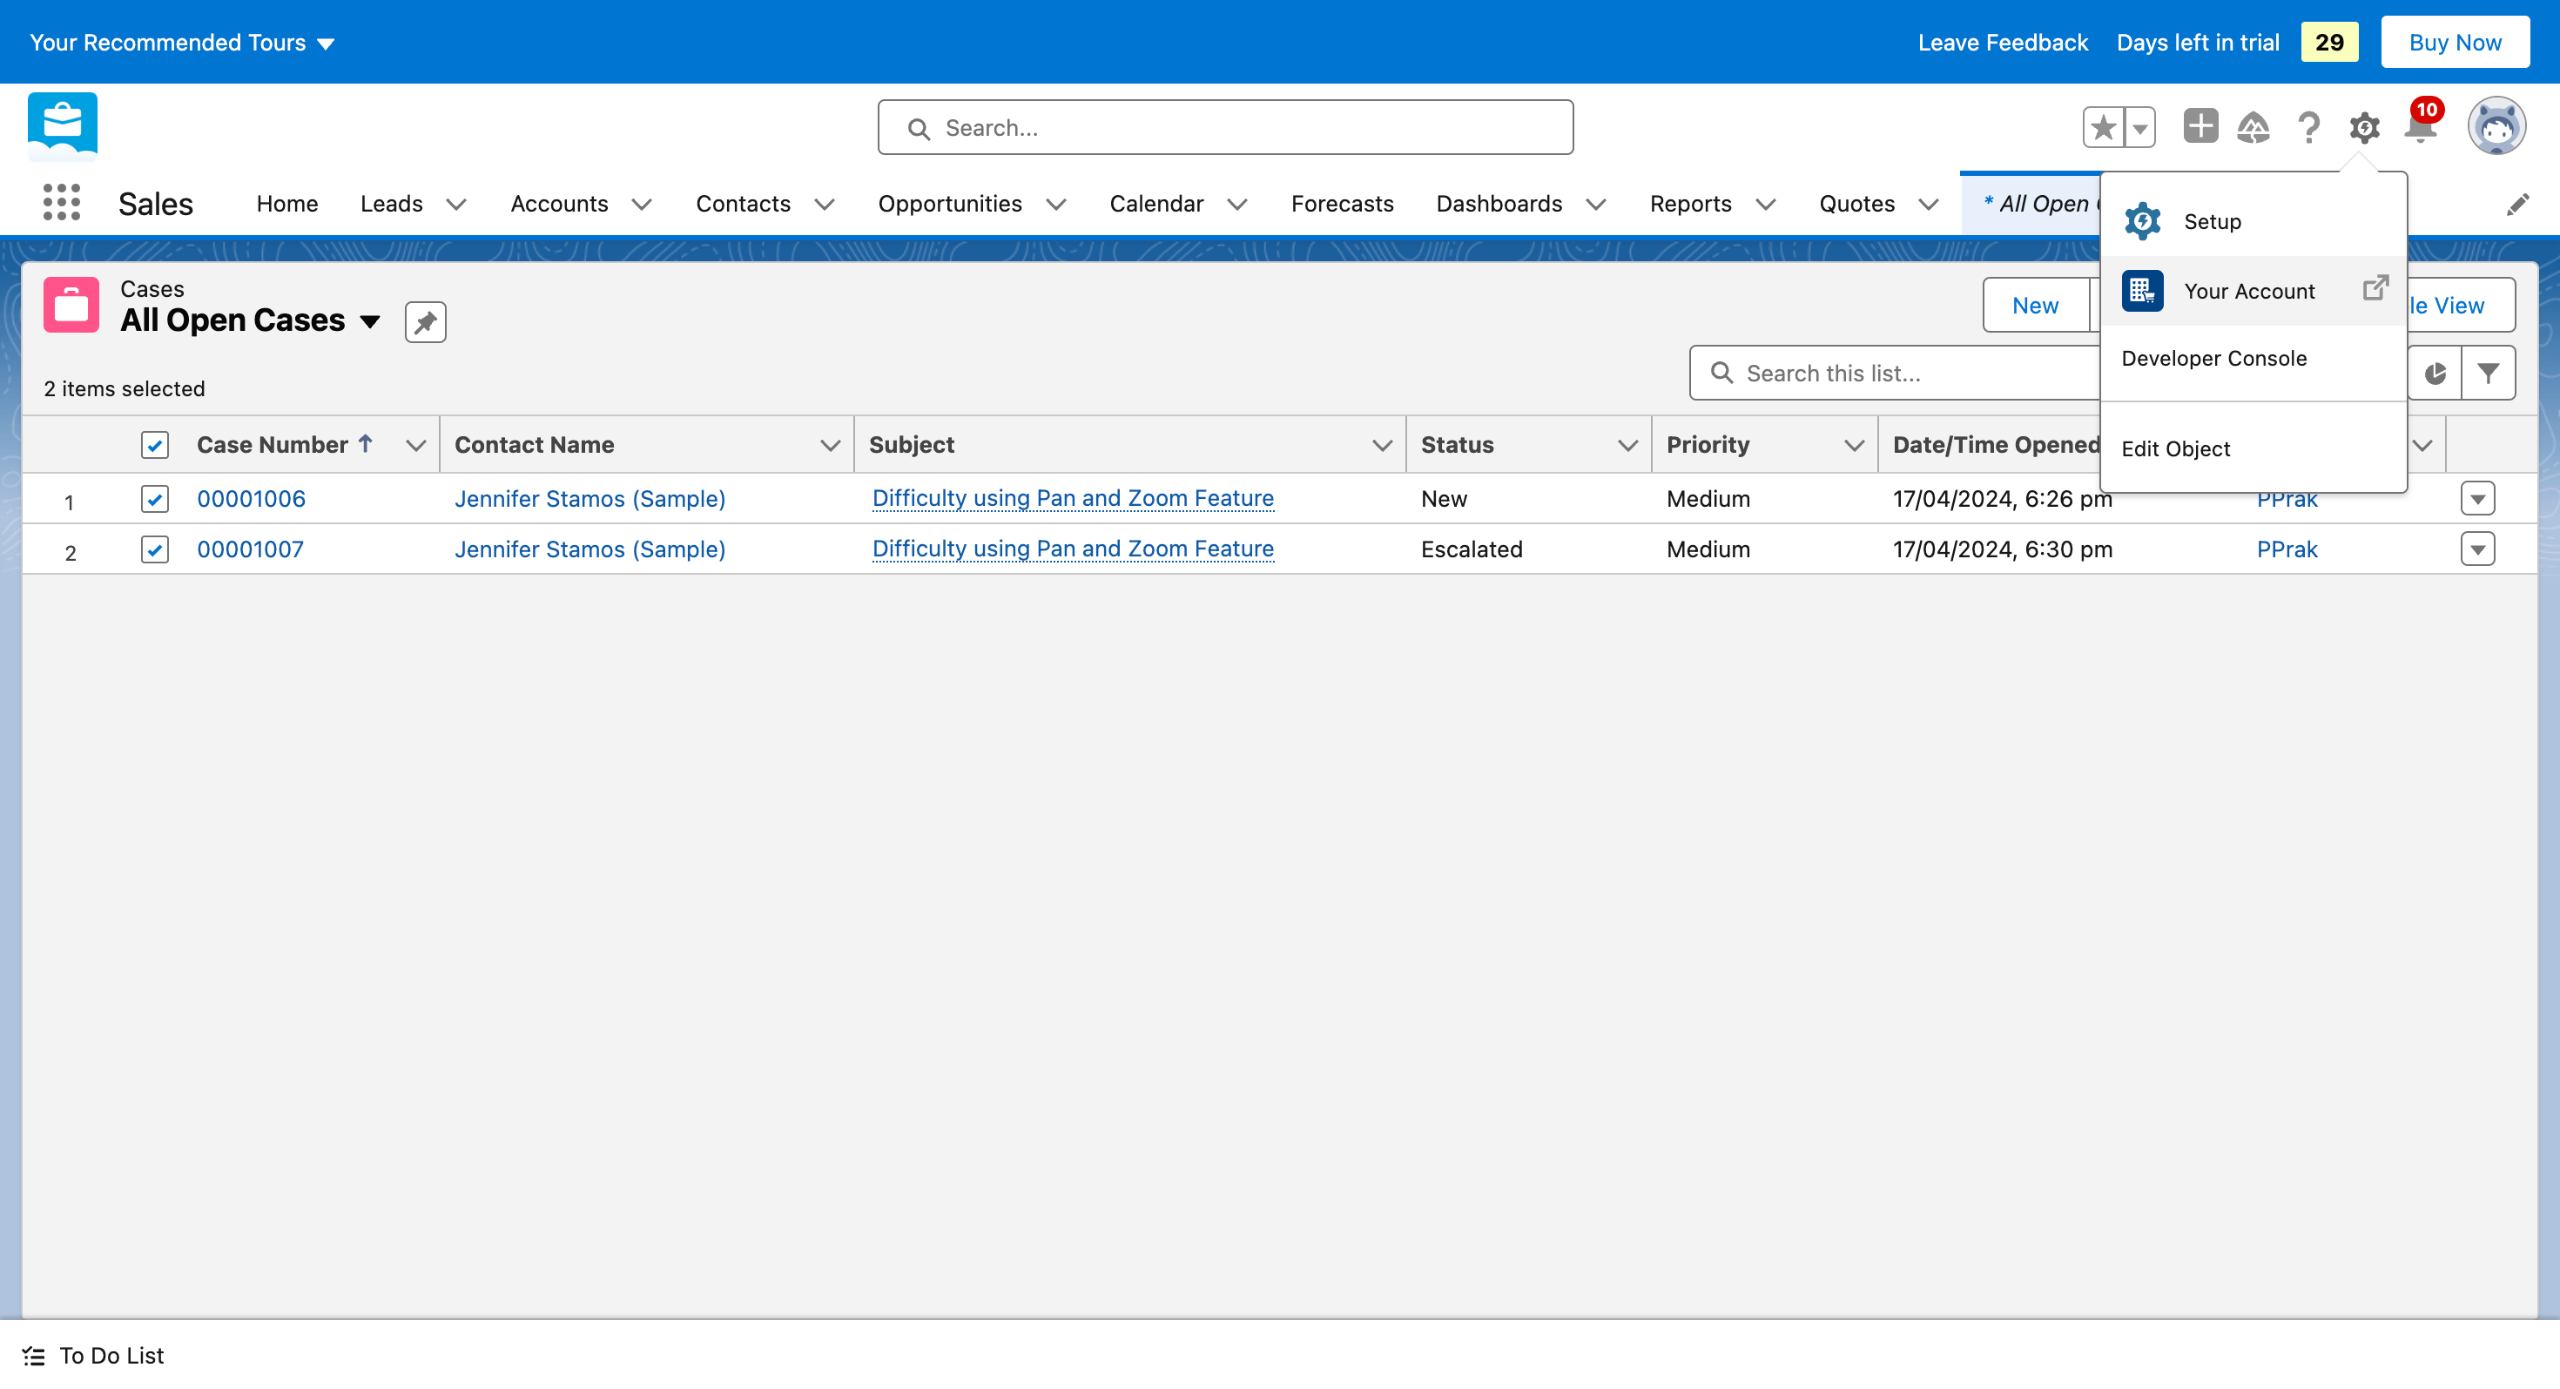The image size is (2560, 1389).
Task: Select Developer Console menu item
Action: tap(2252, 358)
